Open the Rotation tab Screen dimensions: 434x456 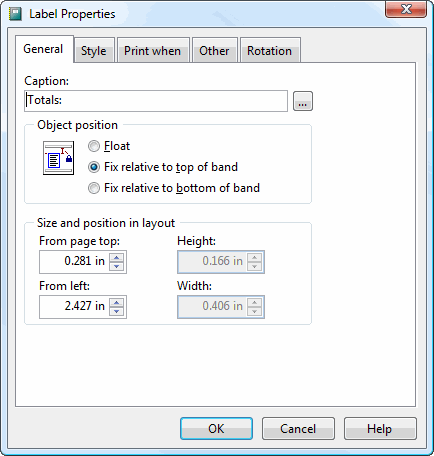pyautogui.click(x=270, y=50)
